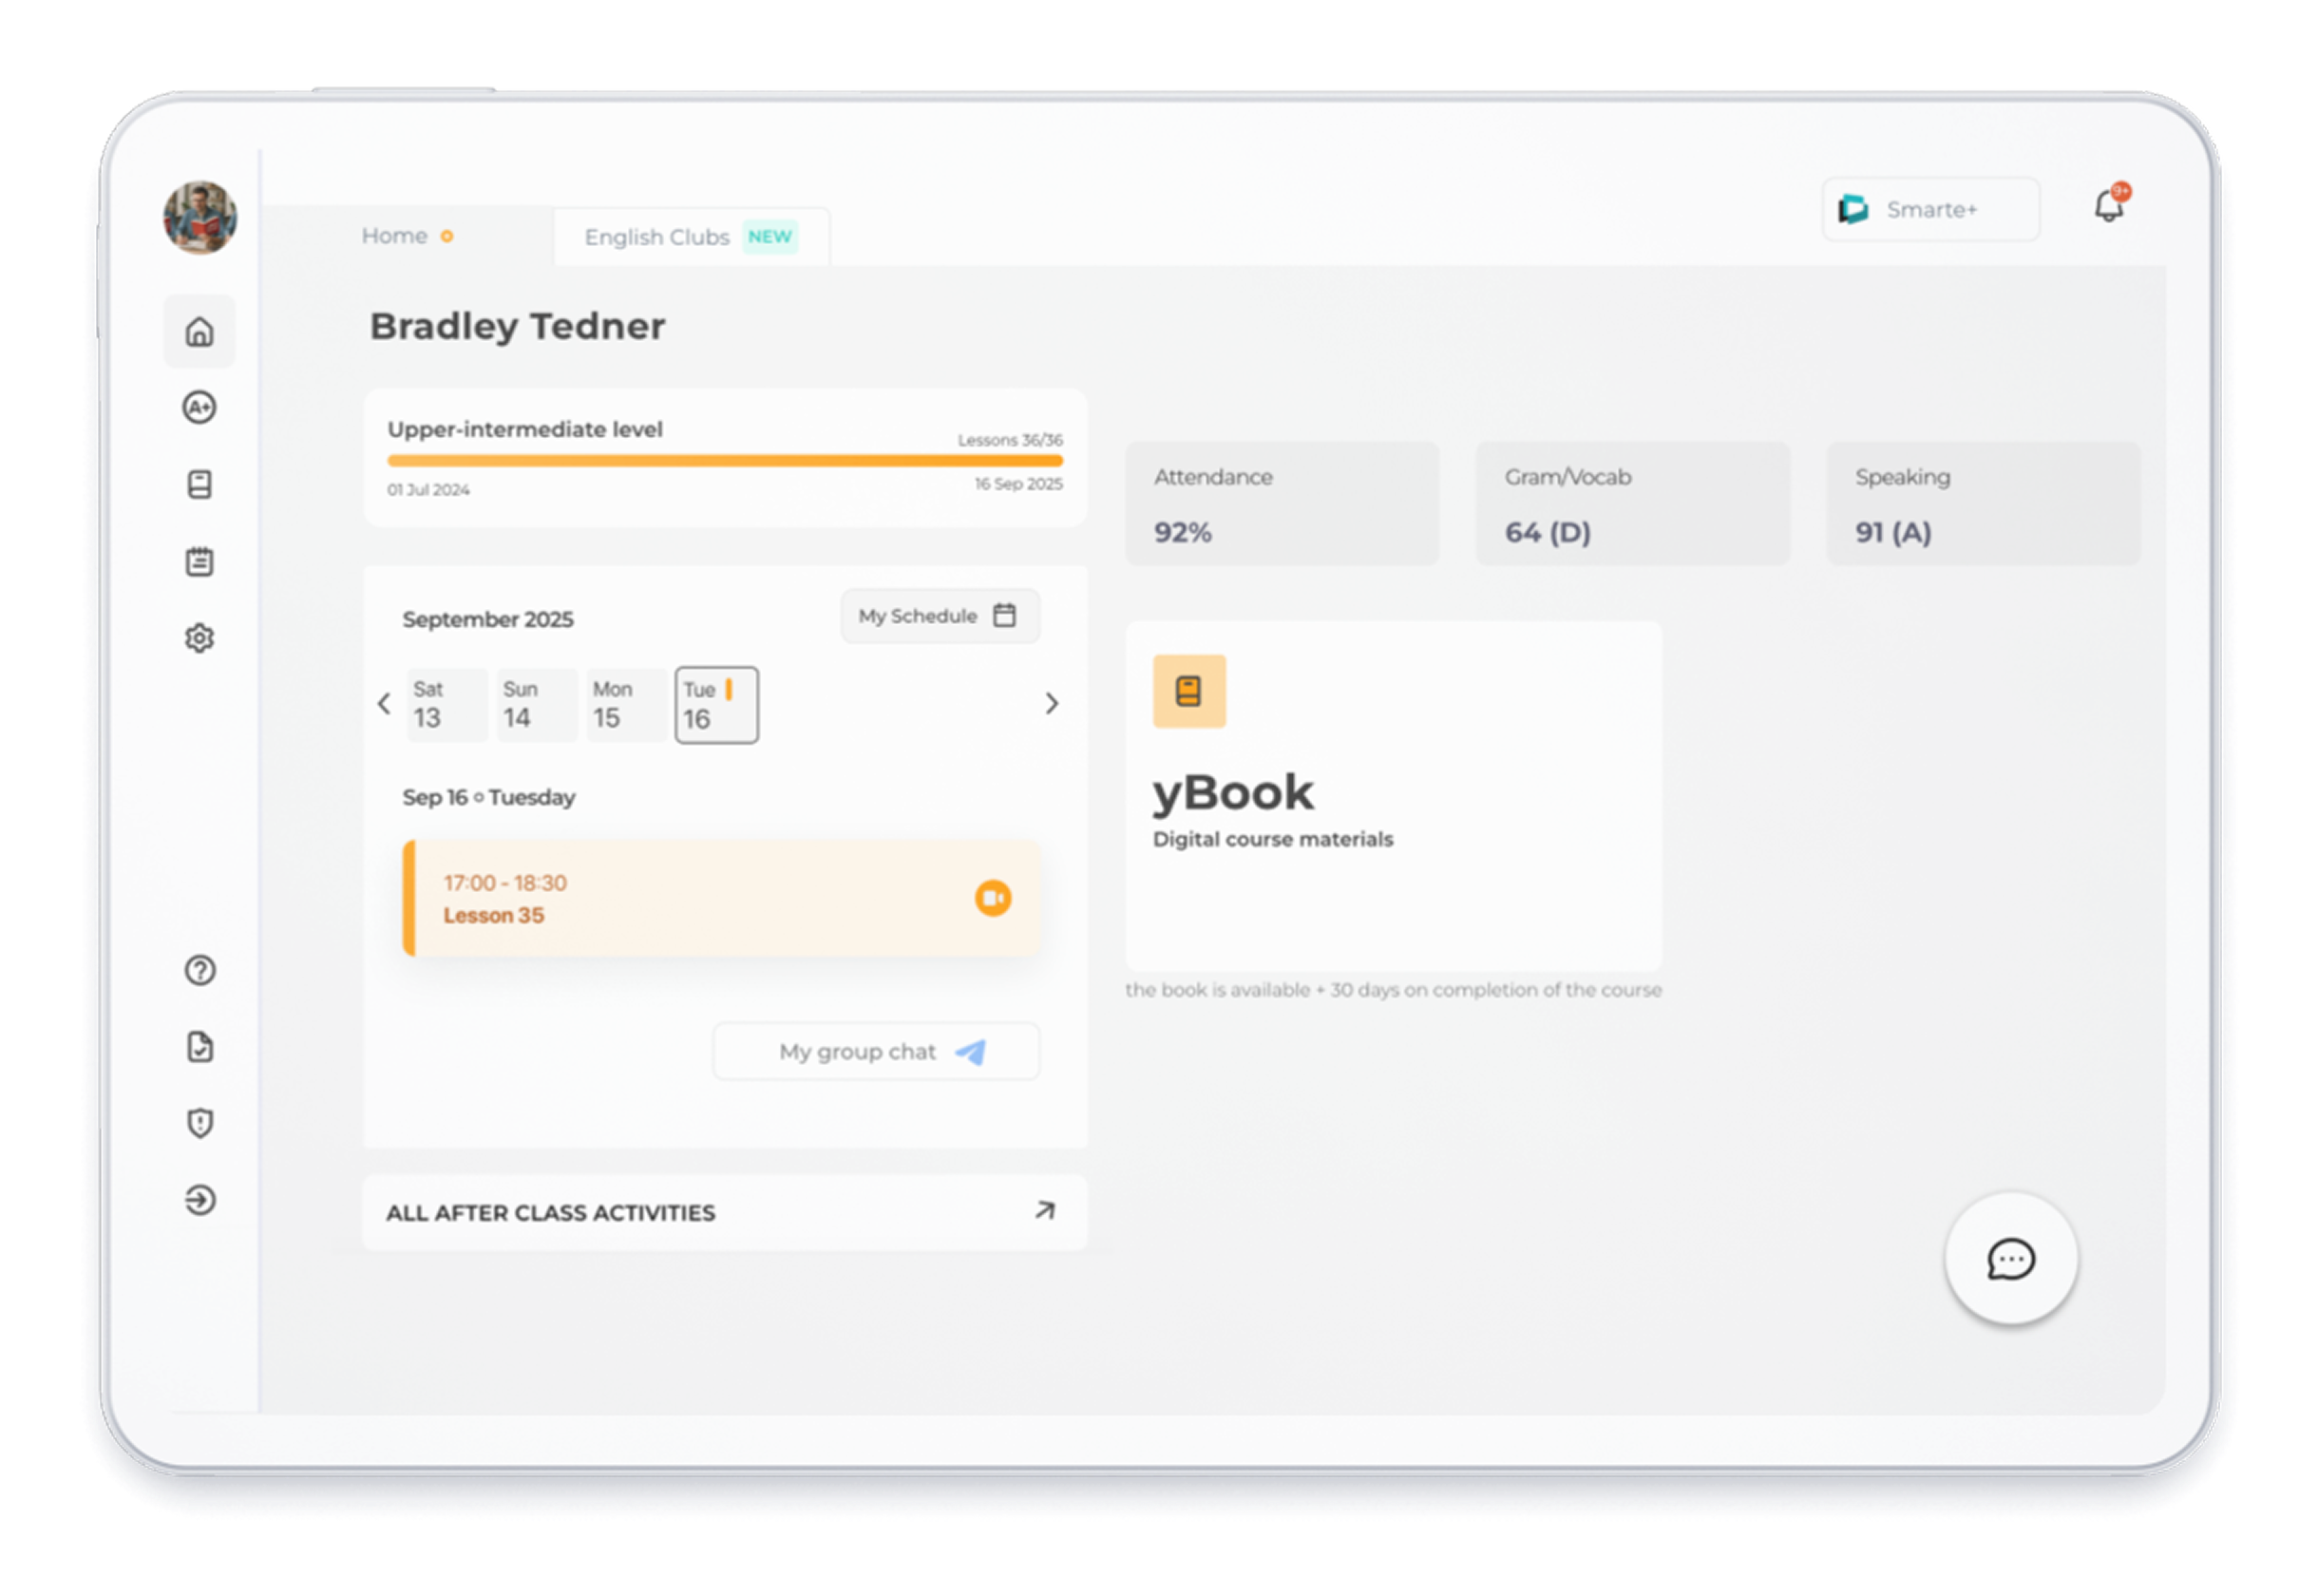Go to previous days with the left chevron

click(x=384, y=704)
